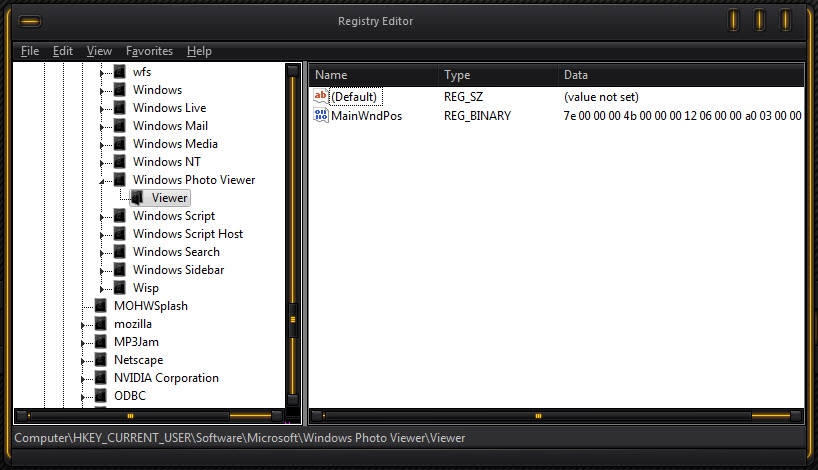Click the MOHWSplash folder icon

tap(101, 306)
